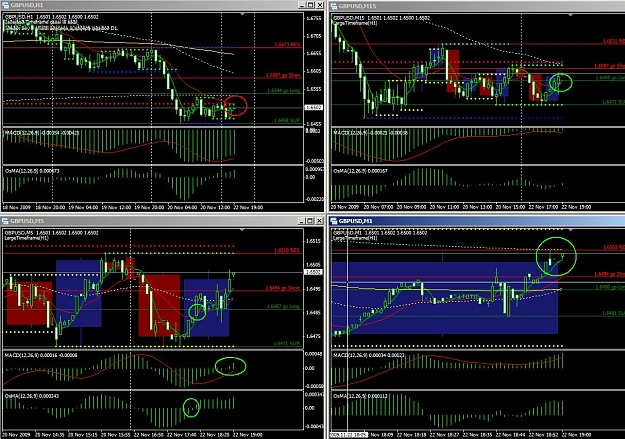
Task: Click the GBPUSD,M5 OHLC header text
Action: click(51, 233)
